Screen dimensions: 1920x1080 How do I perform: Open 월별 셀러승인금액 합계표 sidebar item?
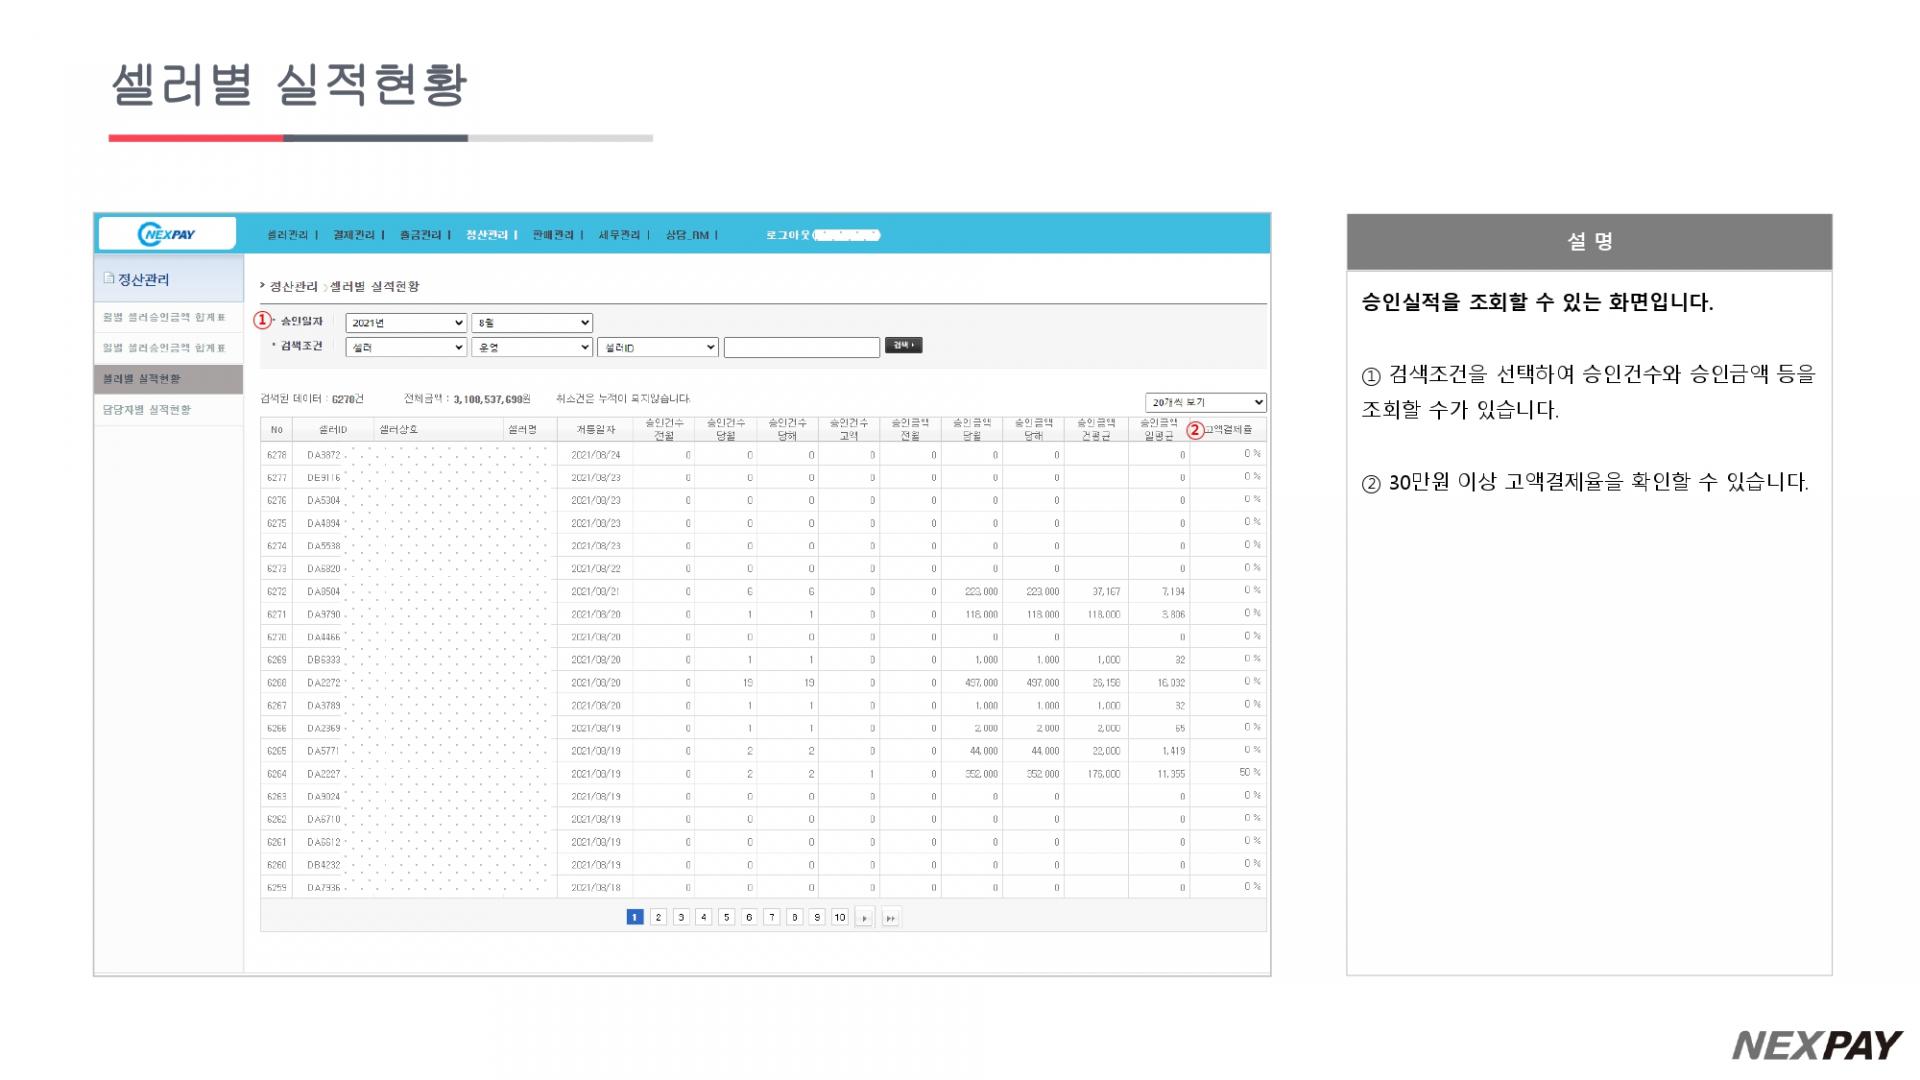click(164, 317)
